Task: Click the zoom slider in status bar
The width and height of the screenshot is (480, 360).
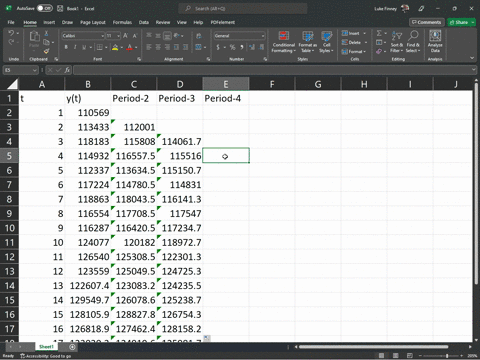Action: [x=442, y=356]
